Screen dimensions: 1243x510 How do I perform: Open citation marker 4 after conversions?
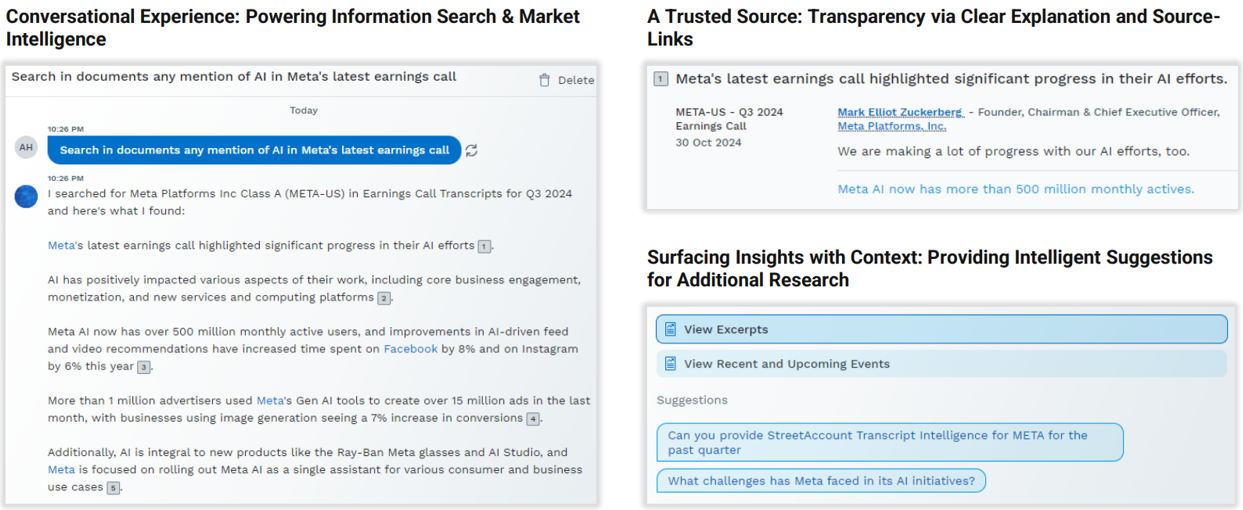534,418
